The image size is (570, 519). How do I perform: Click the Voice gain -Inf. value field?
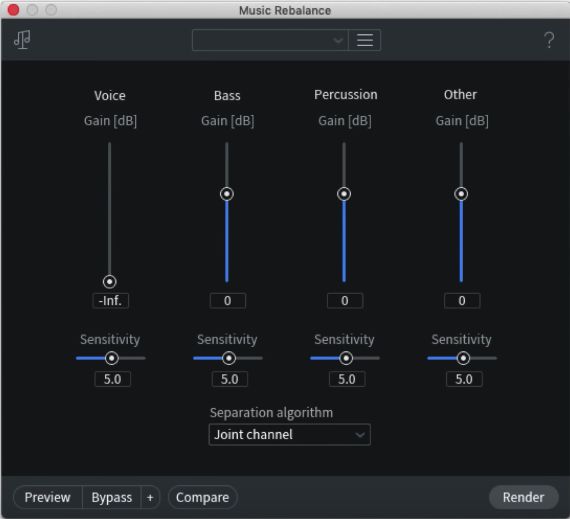(x=111, y=301)
